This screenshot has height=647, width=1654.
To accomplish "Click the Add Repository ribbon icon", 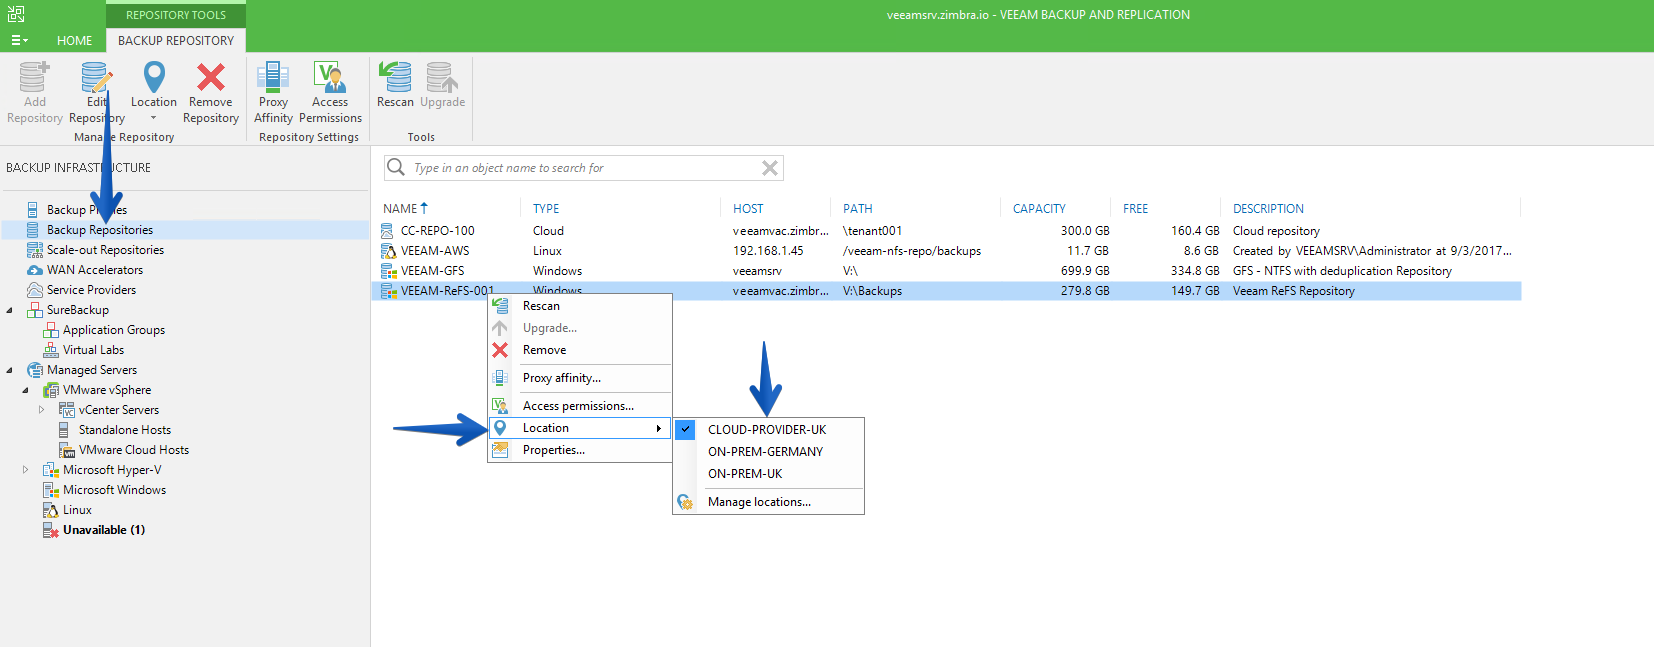I will click(x=34, y=77).
